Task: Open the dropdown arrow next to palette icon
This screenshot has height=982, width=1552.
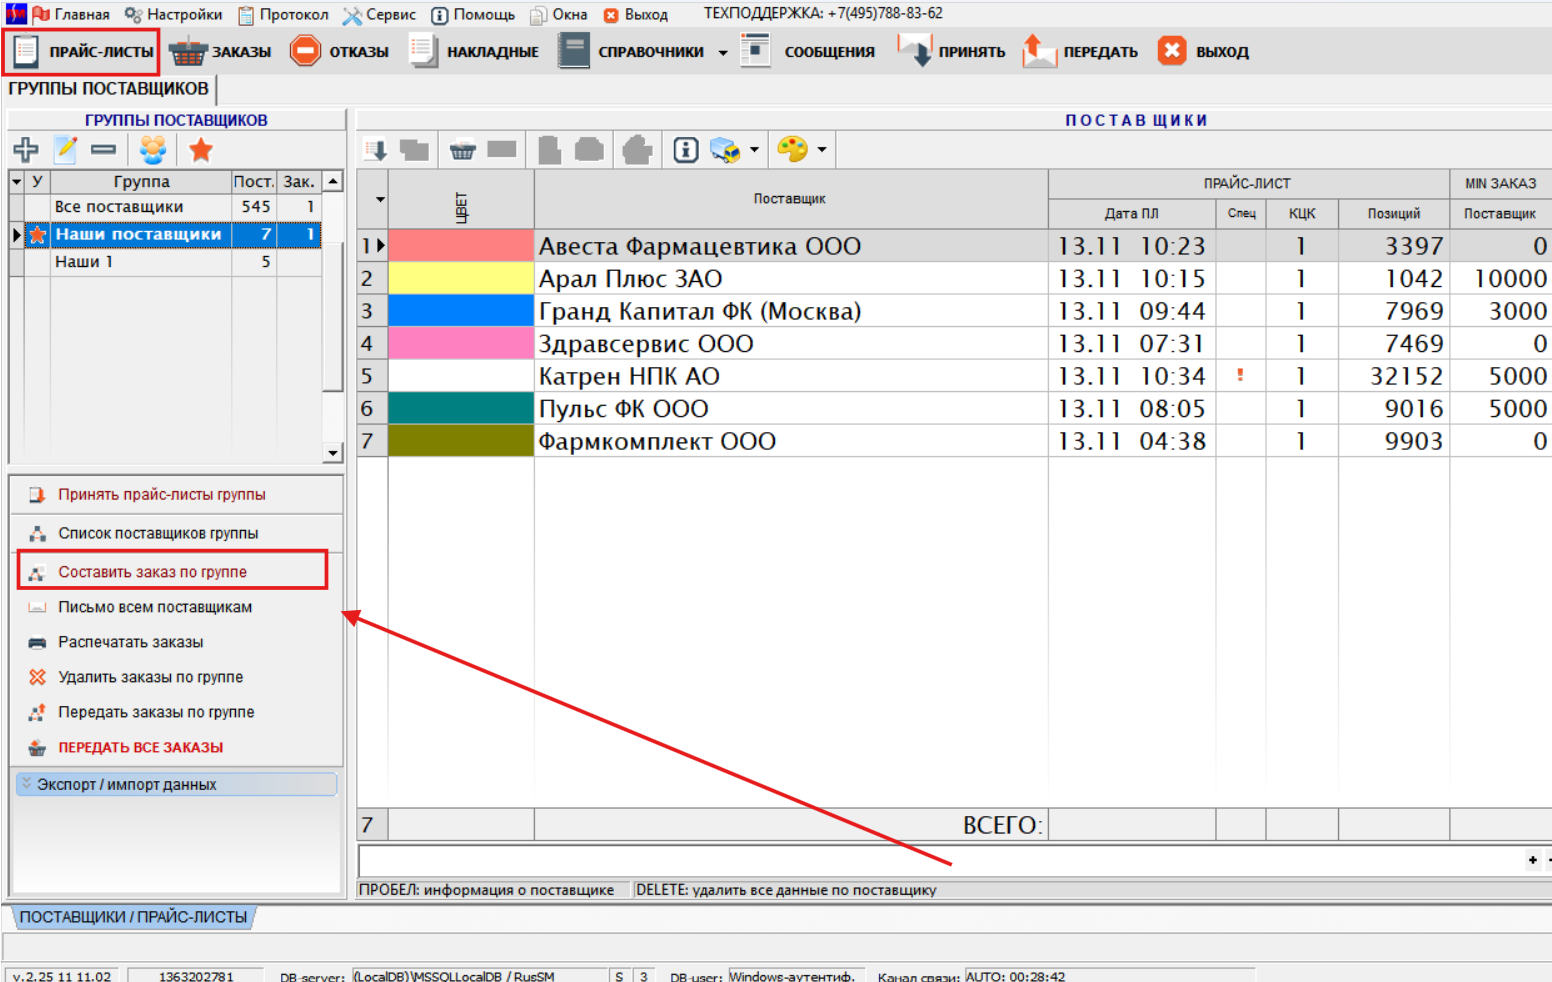Action: coord(822,150)
